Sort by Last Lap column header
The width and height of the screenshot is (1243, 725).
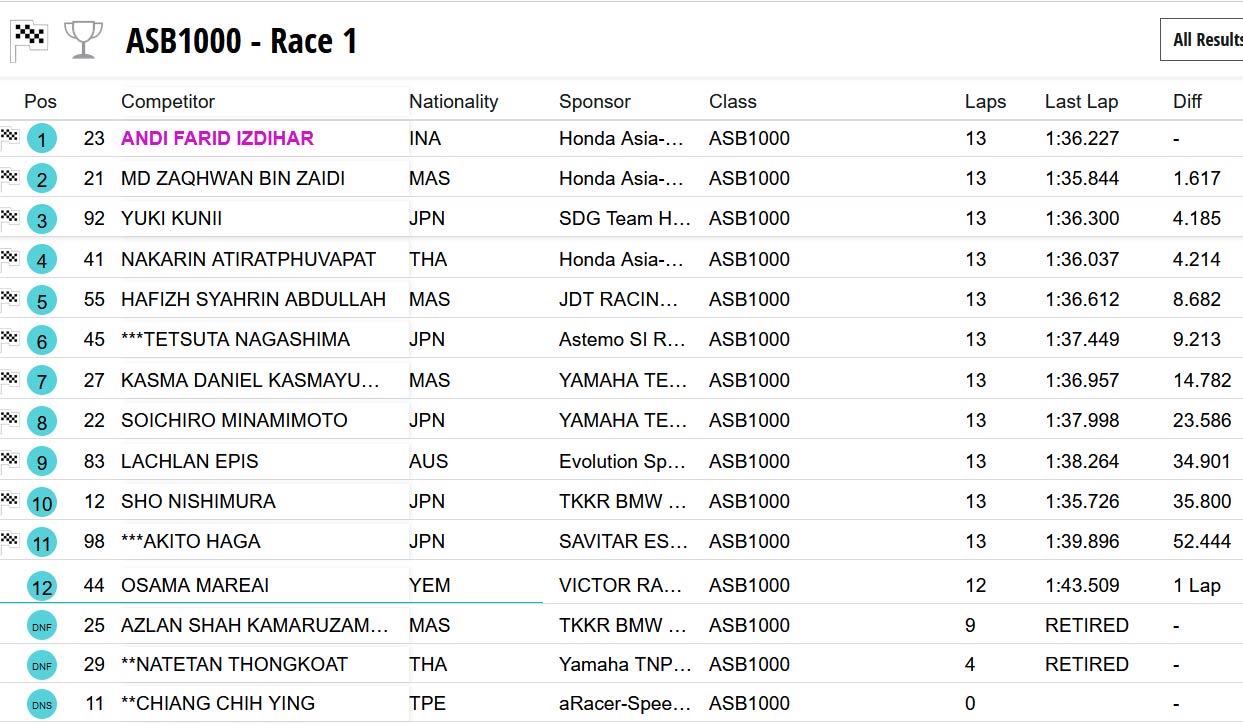[1081, 102]
